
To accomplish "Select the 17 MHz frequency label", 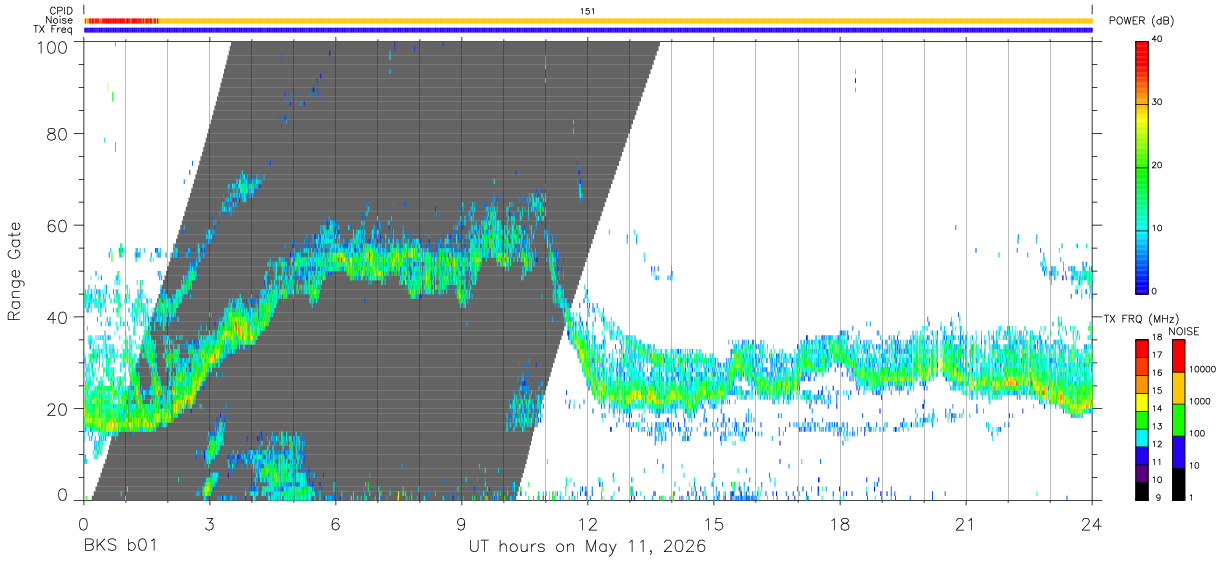I will coord(1159,355).
